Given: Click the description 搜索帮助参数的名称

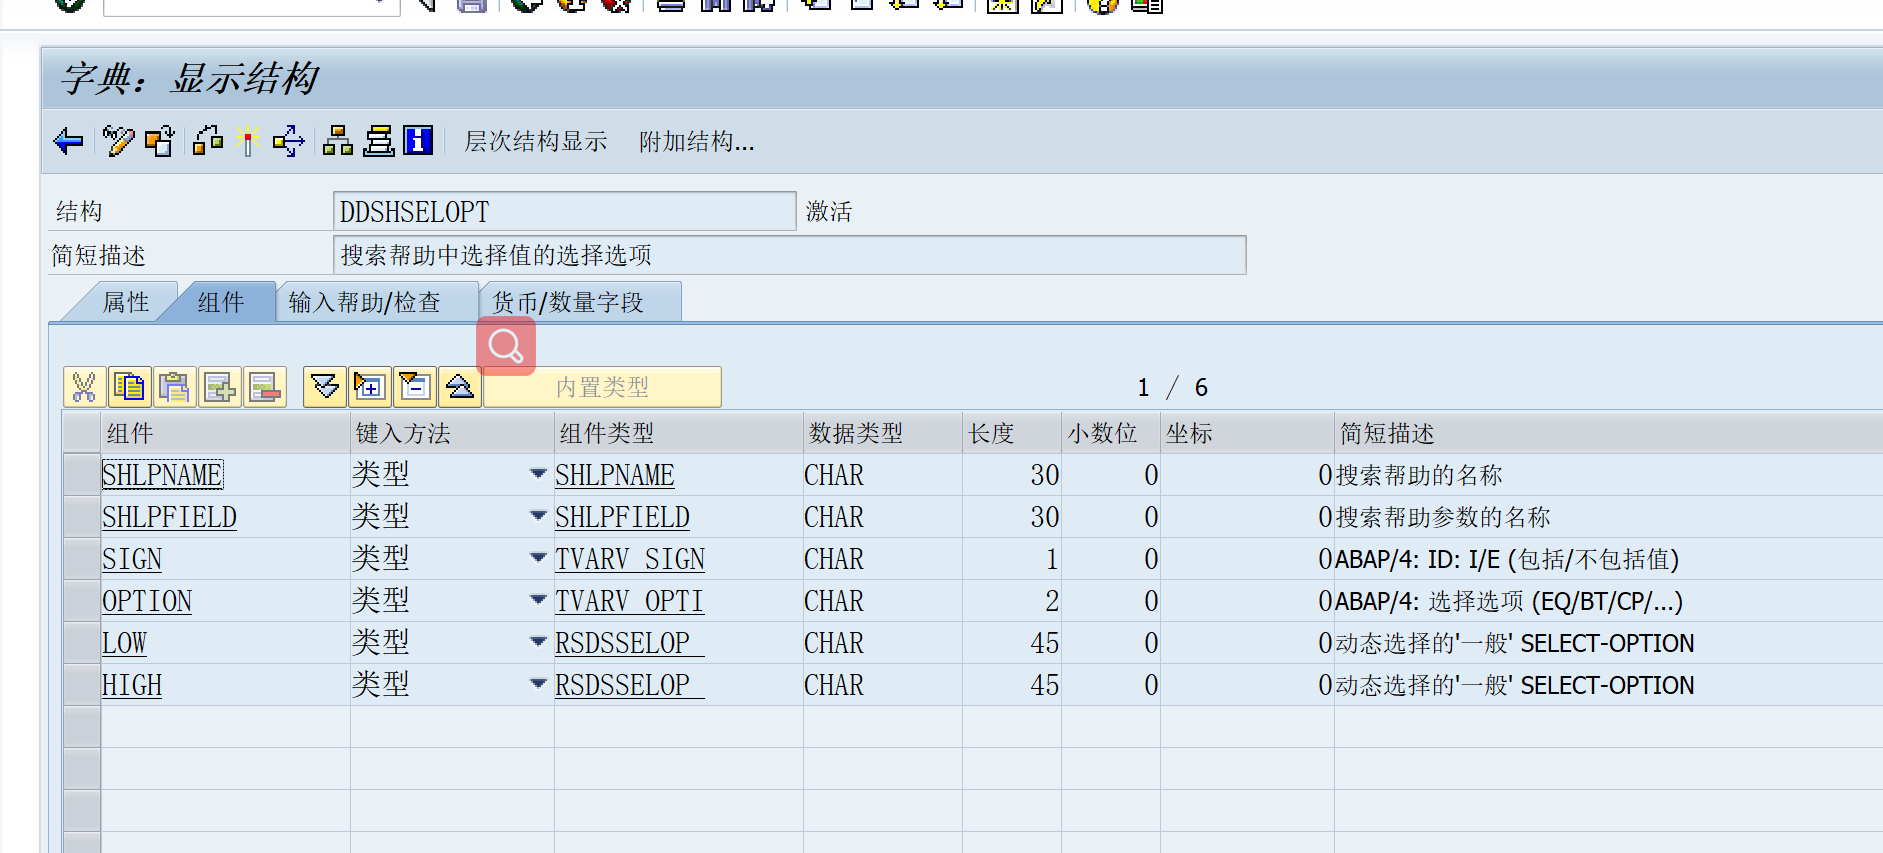Looking at the screenshot, I should coord(1442,517).
